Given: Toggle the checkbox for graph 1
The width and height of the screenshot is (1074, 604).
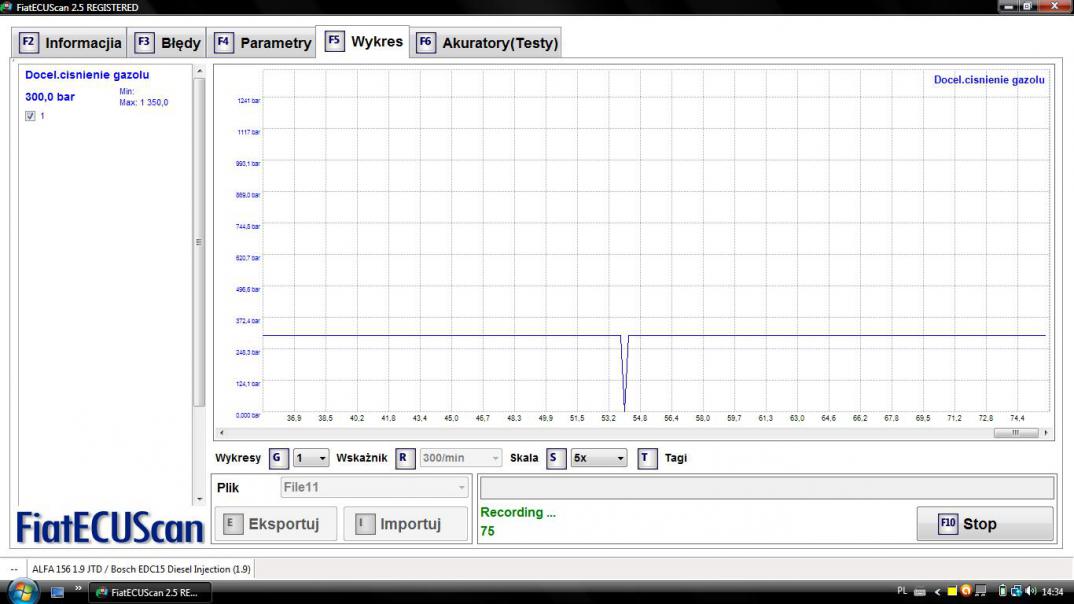Looking at the screenshot, I should (30, 116).
